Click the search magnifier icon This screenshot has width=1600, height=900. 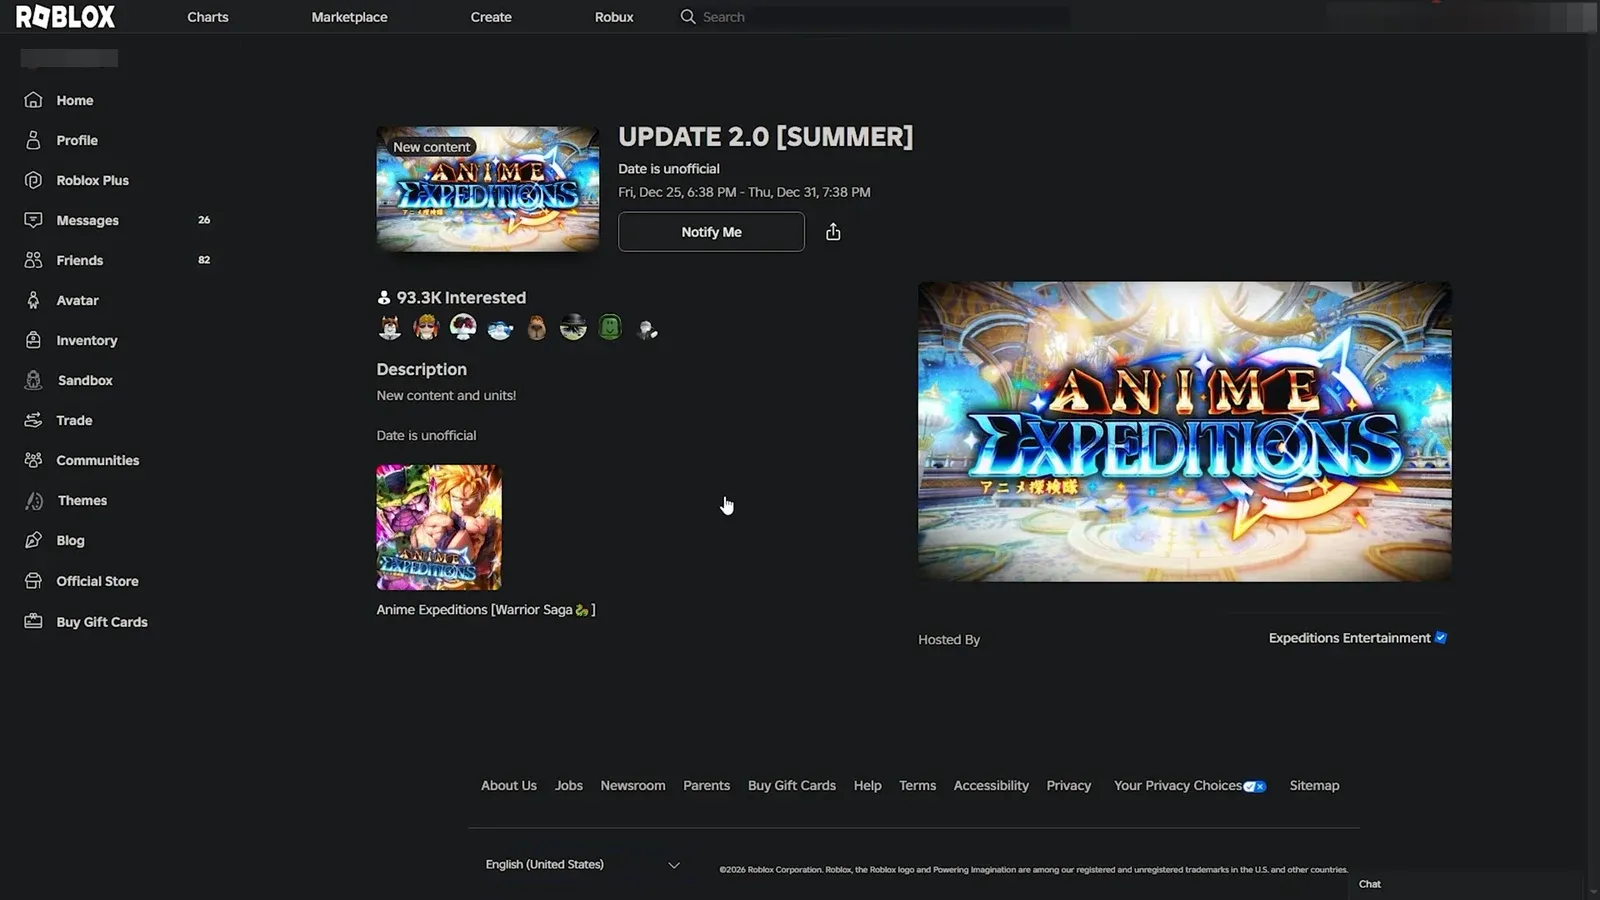click(688, 17)
